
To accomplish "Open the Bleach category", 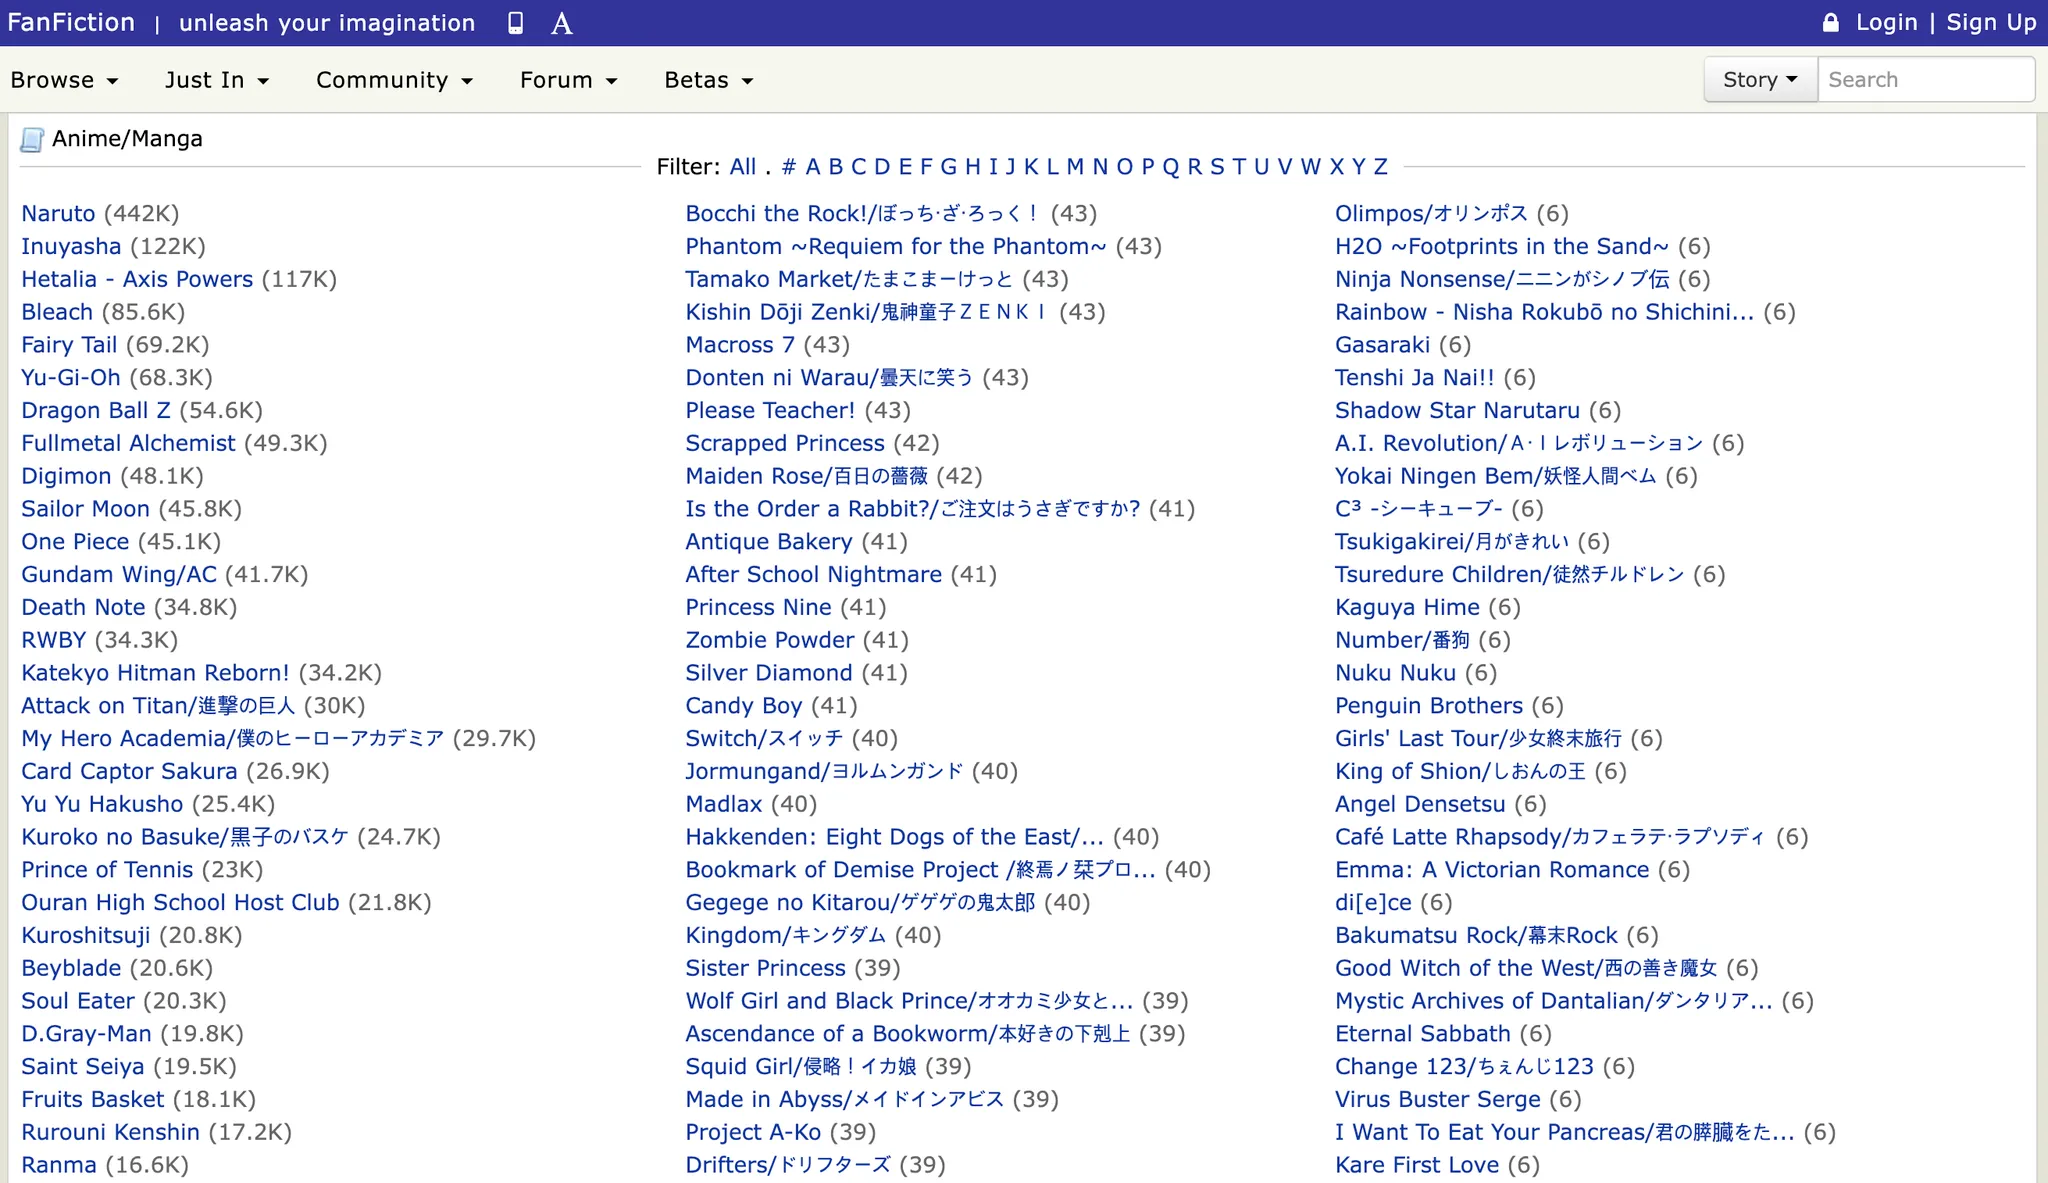I will [57, 312].
